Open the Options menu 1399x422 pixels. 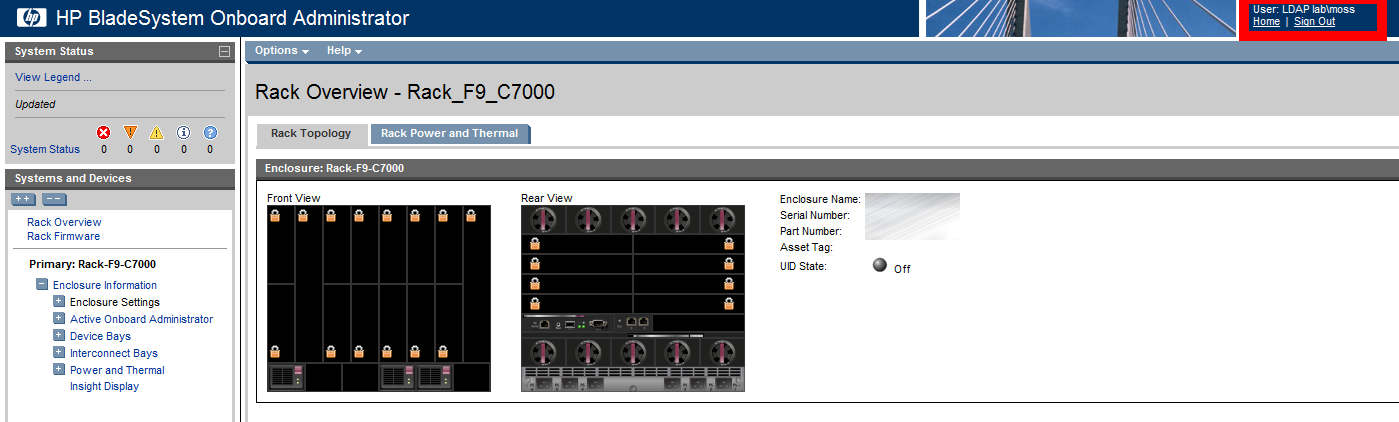(281, 50)
